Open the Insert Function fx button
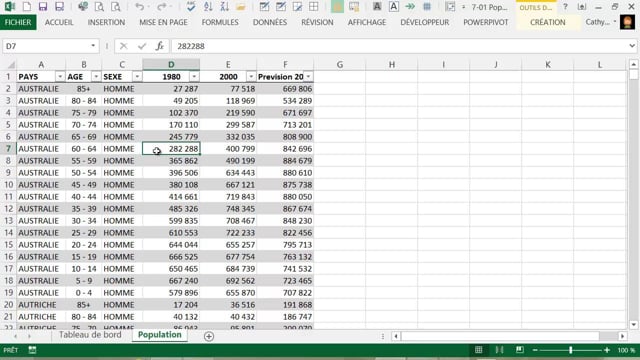 (x=160, y=46)
